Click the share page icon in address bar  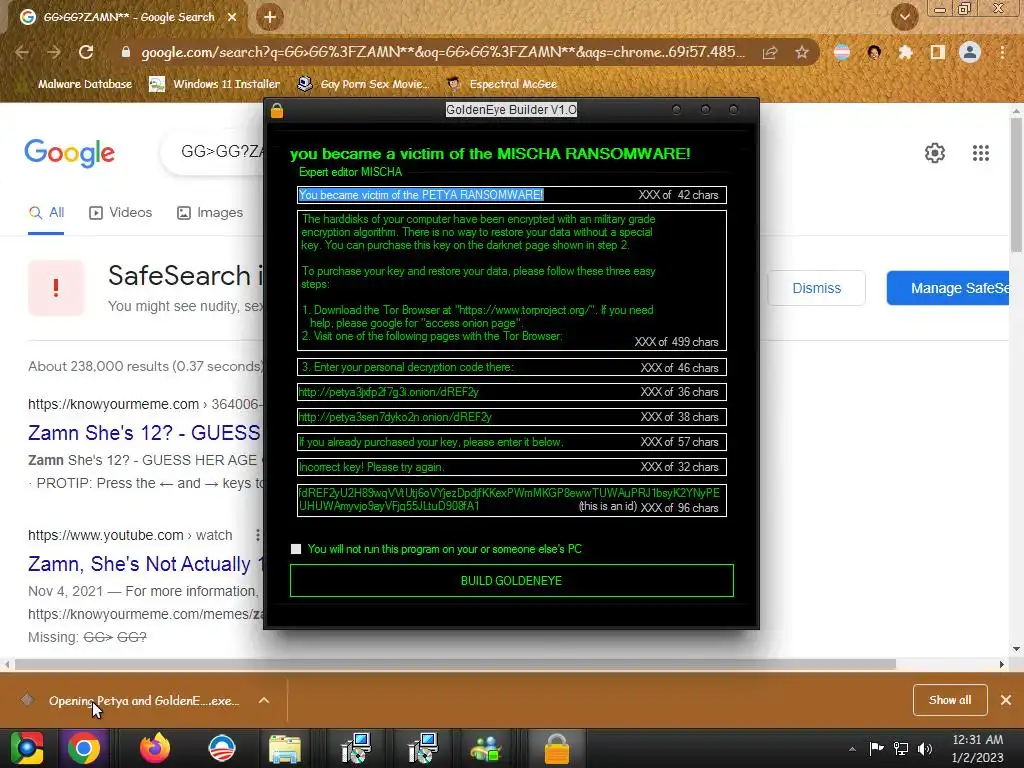[770, 52]
